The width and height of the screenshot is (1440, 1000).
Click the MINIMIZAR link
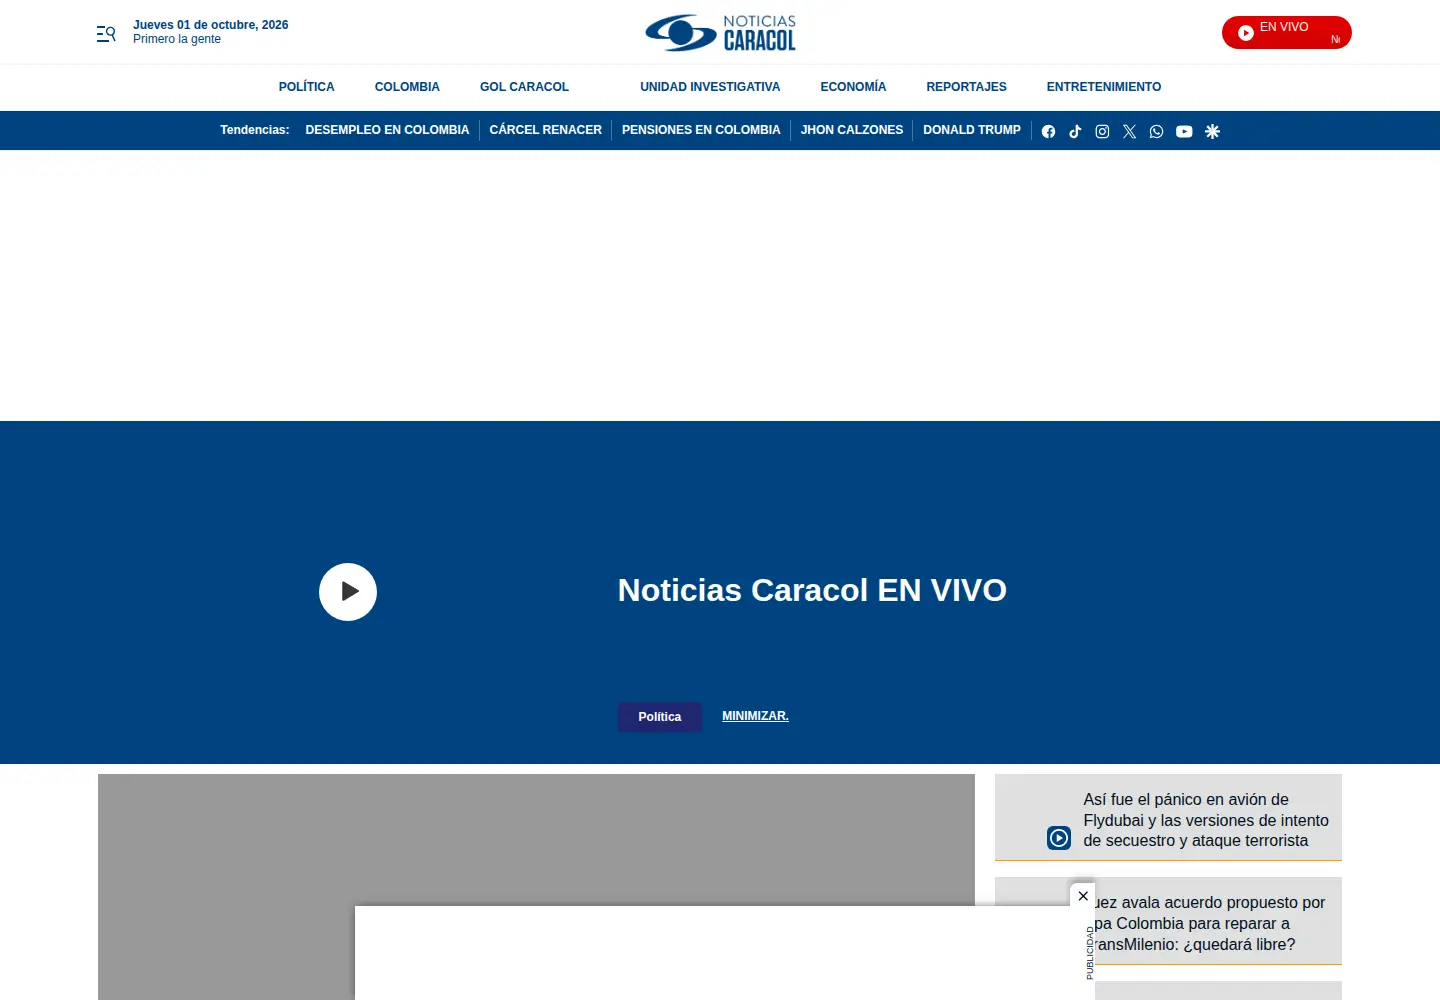click(755, 716)
